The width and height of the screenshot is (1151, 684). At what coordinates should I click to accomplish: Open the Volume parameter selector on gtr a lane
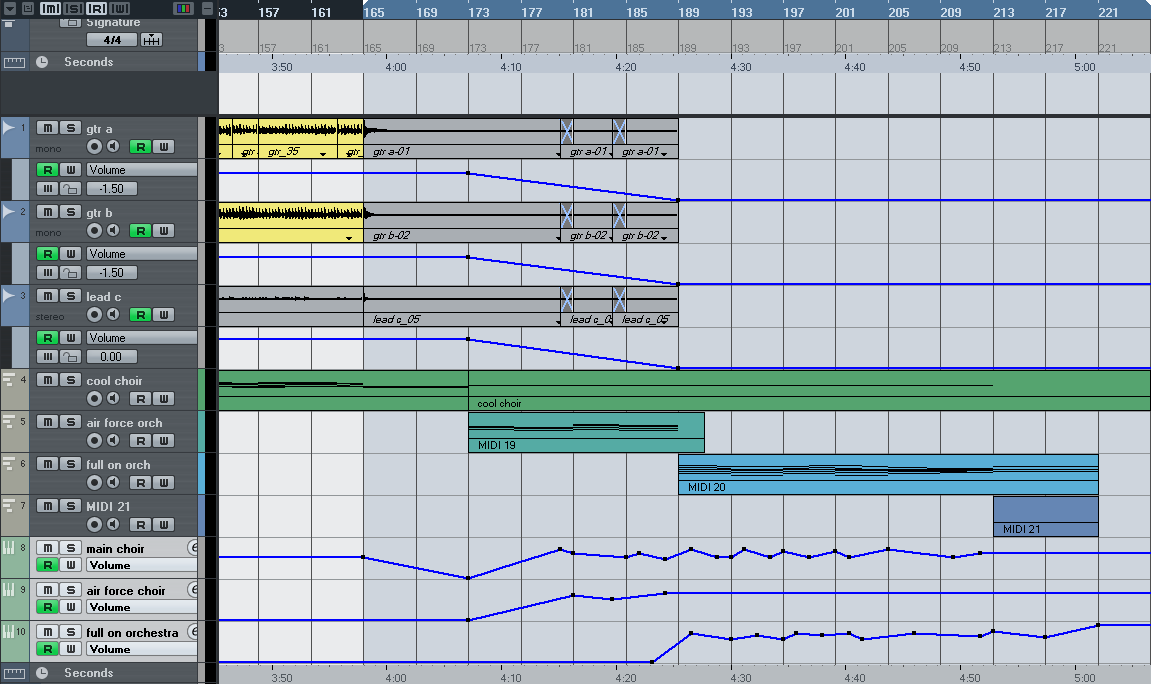142,170
